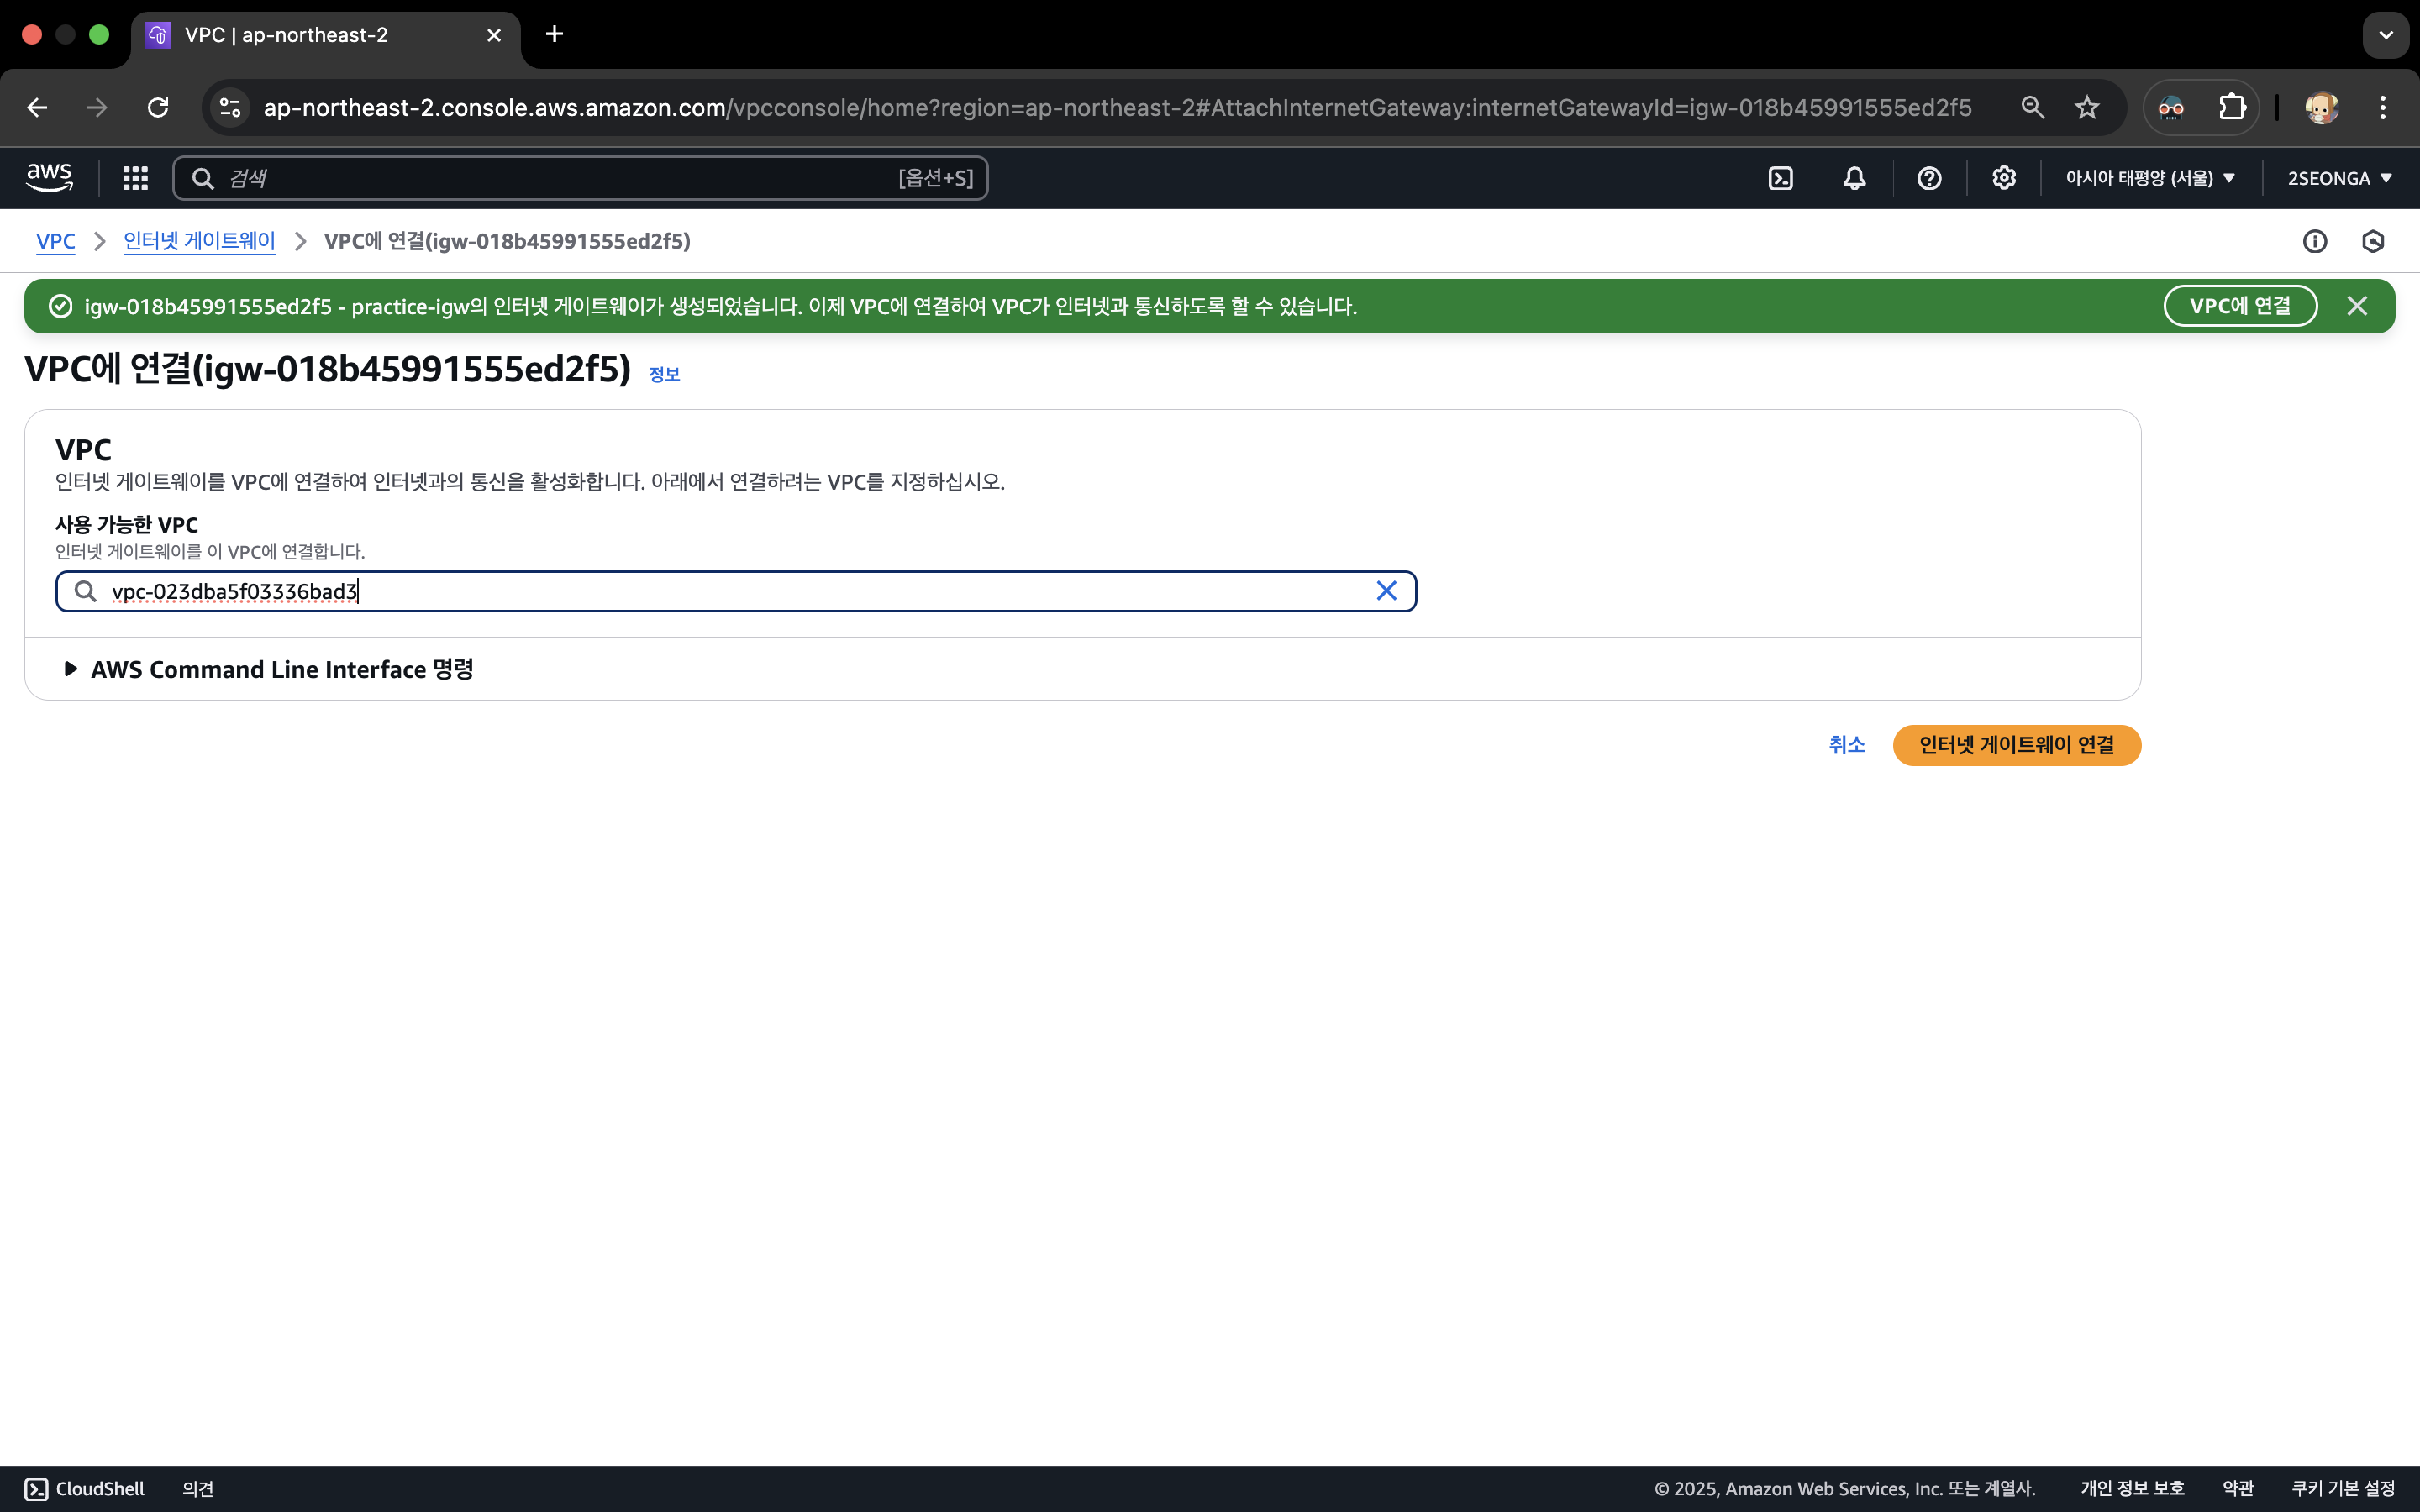Launch CloudShell from the top navigation bar
2420x1512 pixels.
(x=1780, y=178)
